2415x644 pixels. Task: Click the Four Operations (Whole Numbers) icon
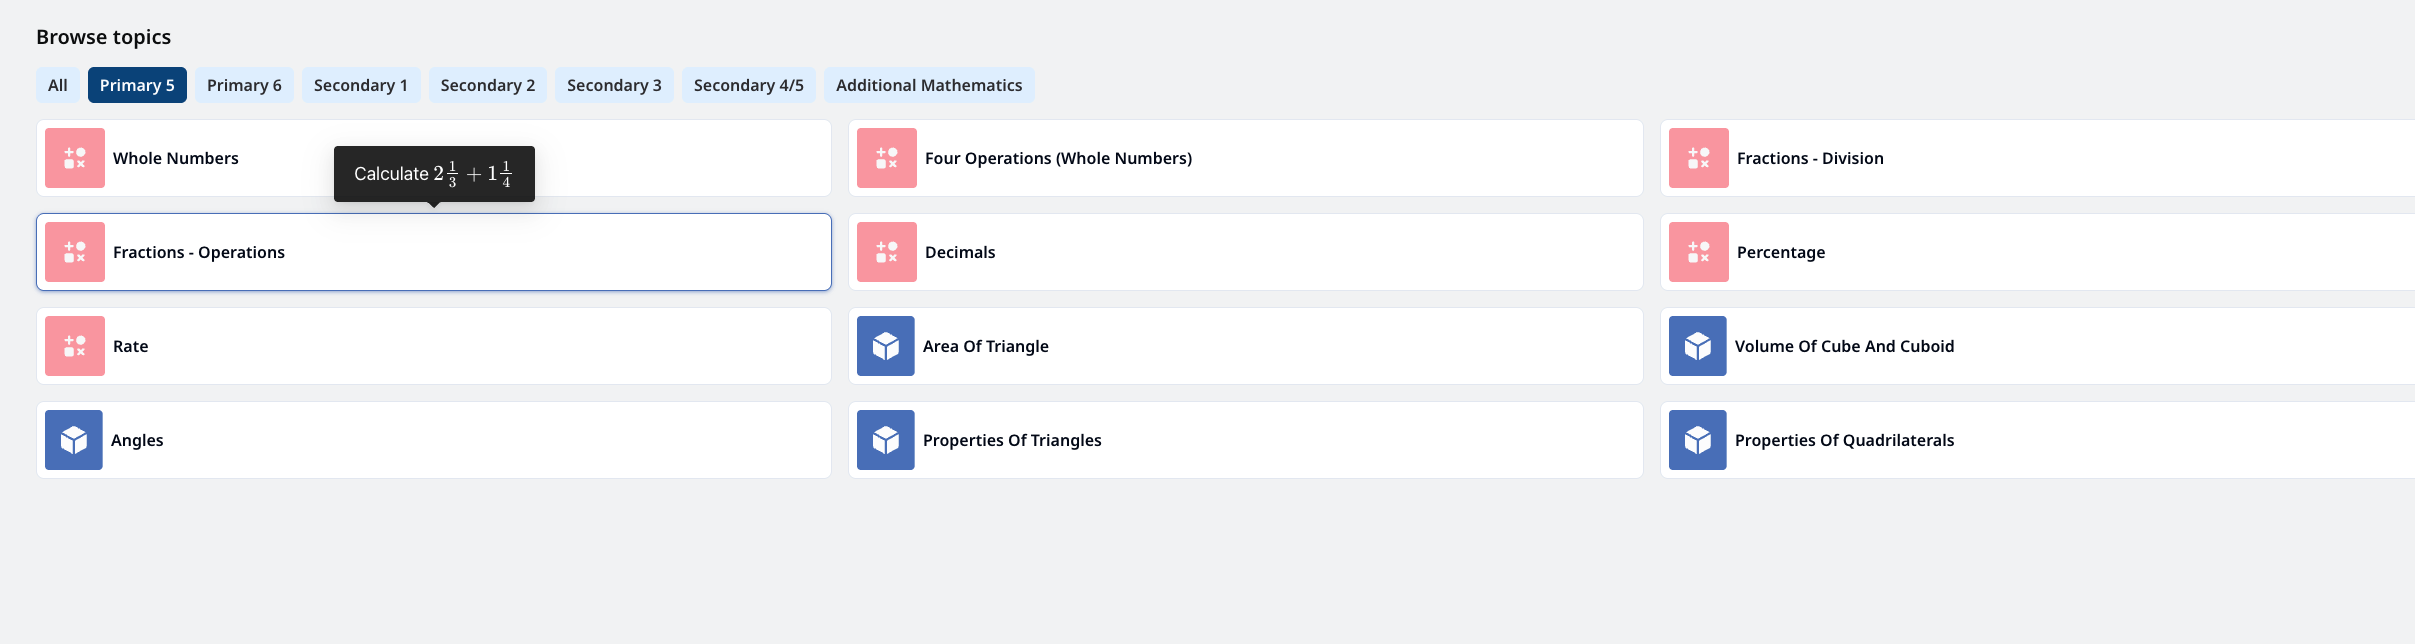pos(887,158)
